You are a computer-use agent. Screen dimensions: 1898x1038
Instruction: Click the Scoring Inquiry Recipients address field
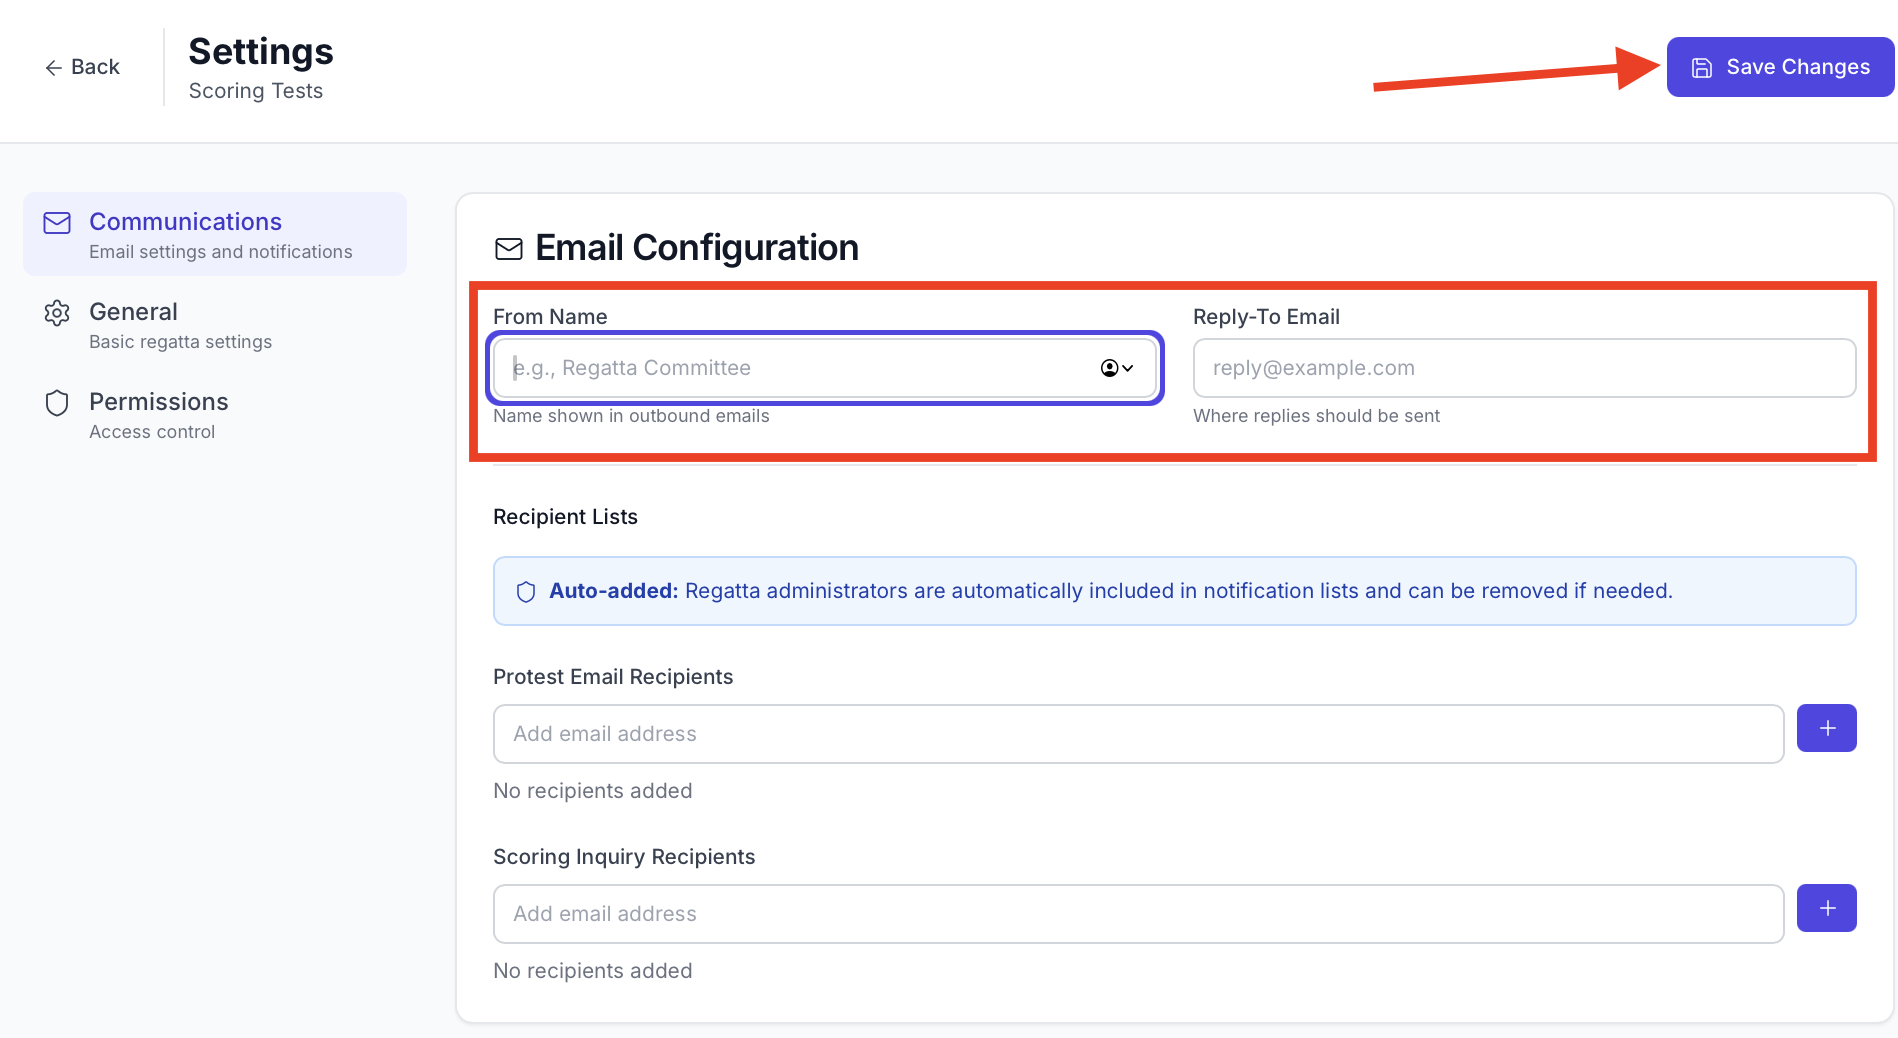click(1138, 914)
